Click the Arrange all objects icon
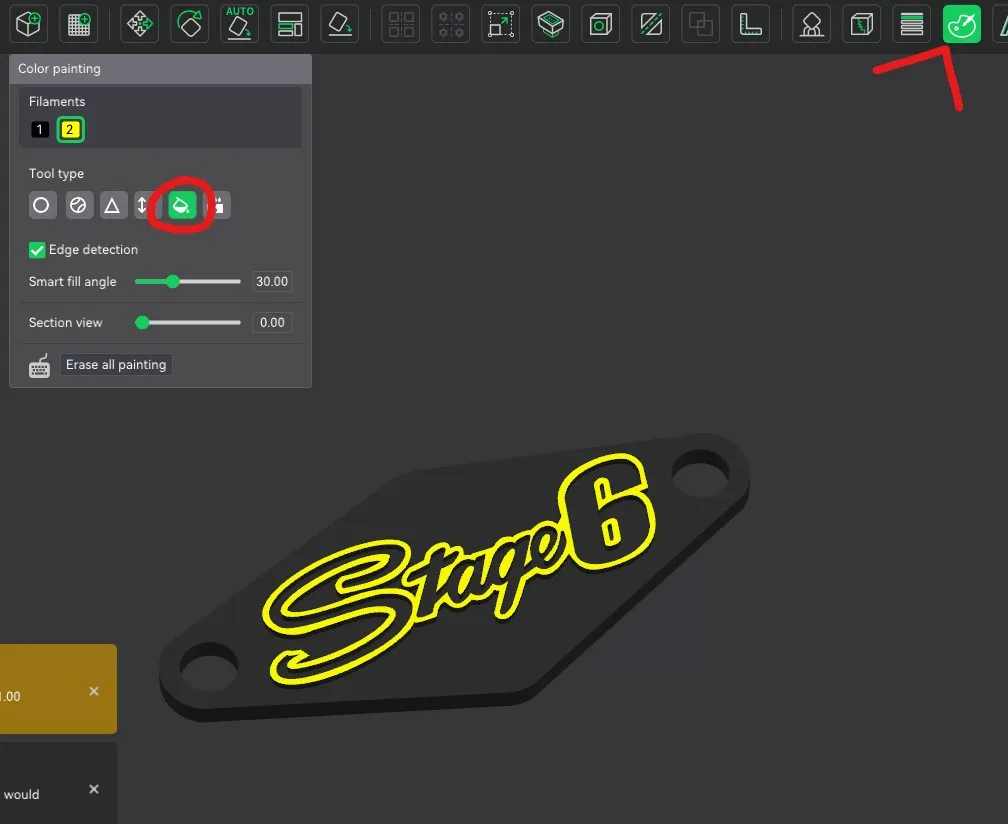 290,24
